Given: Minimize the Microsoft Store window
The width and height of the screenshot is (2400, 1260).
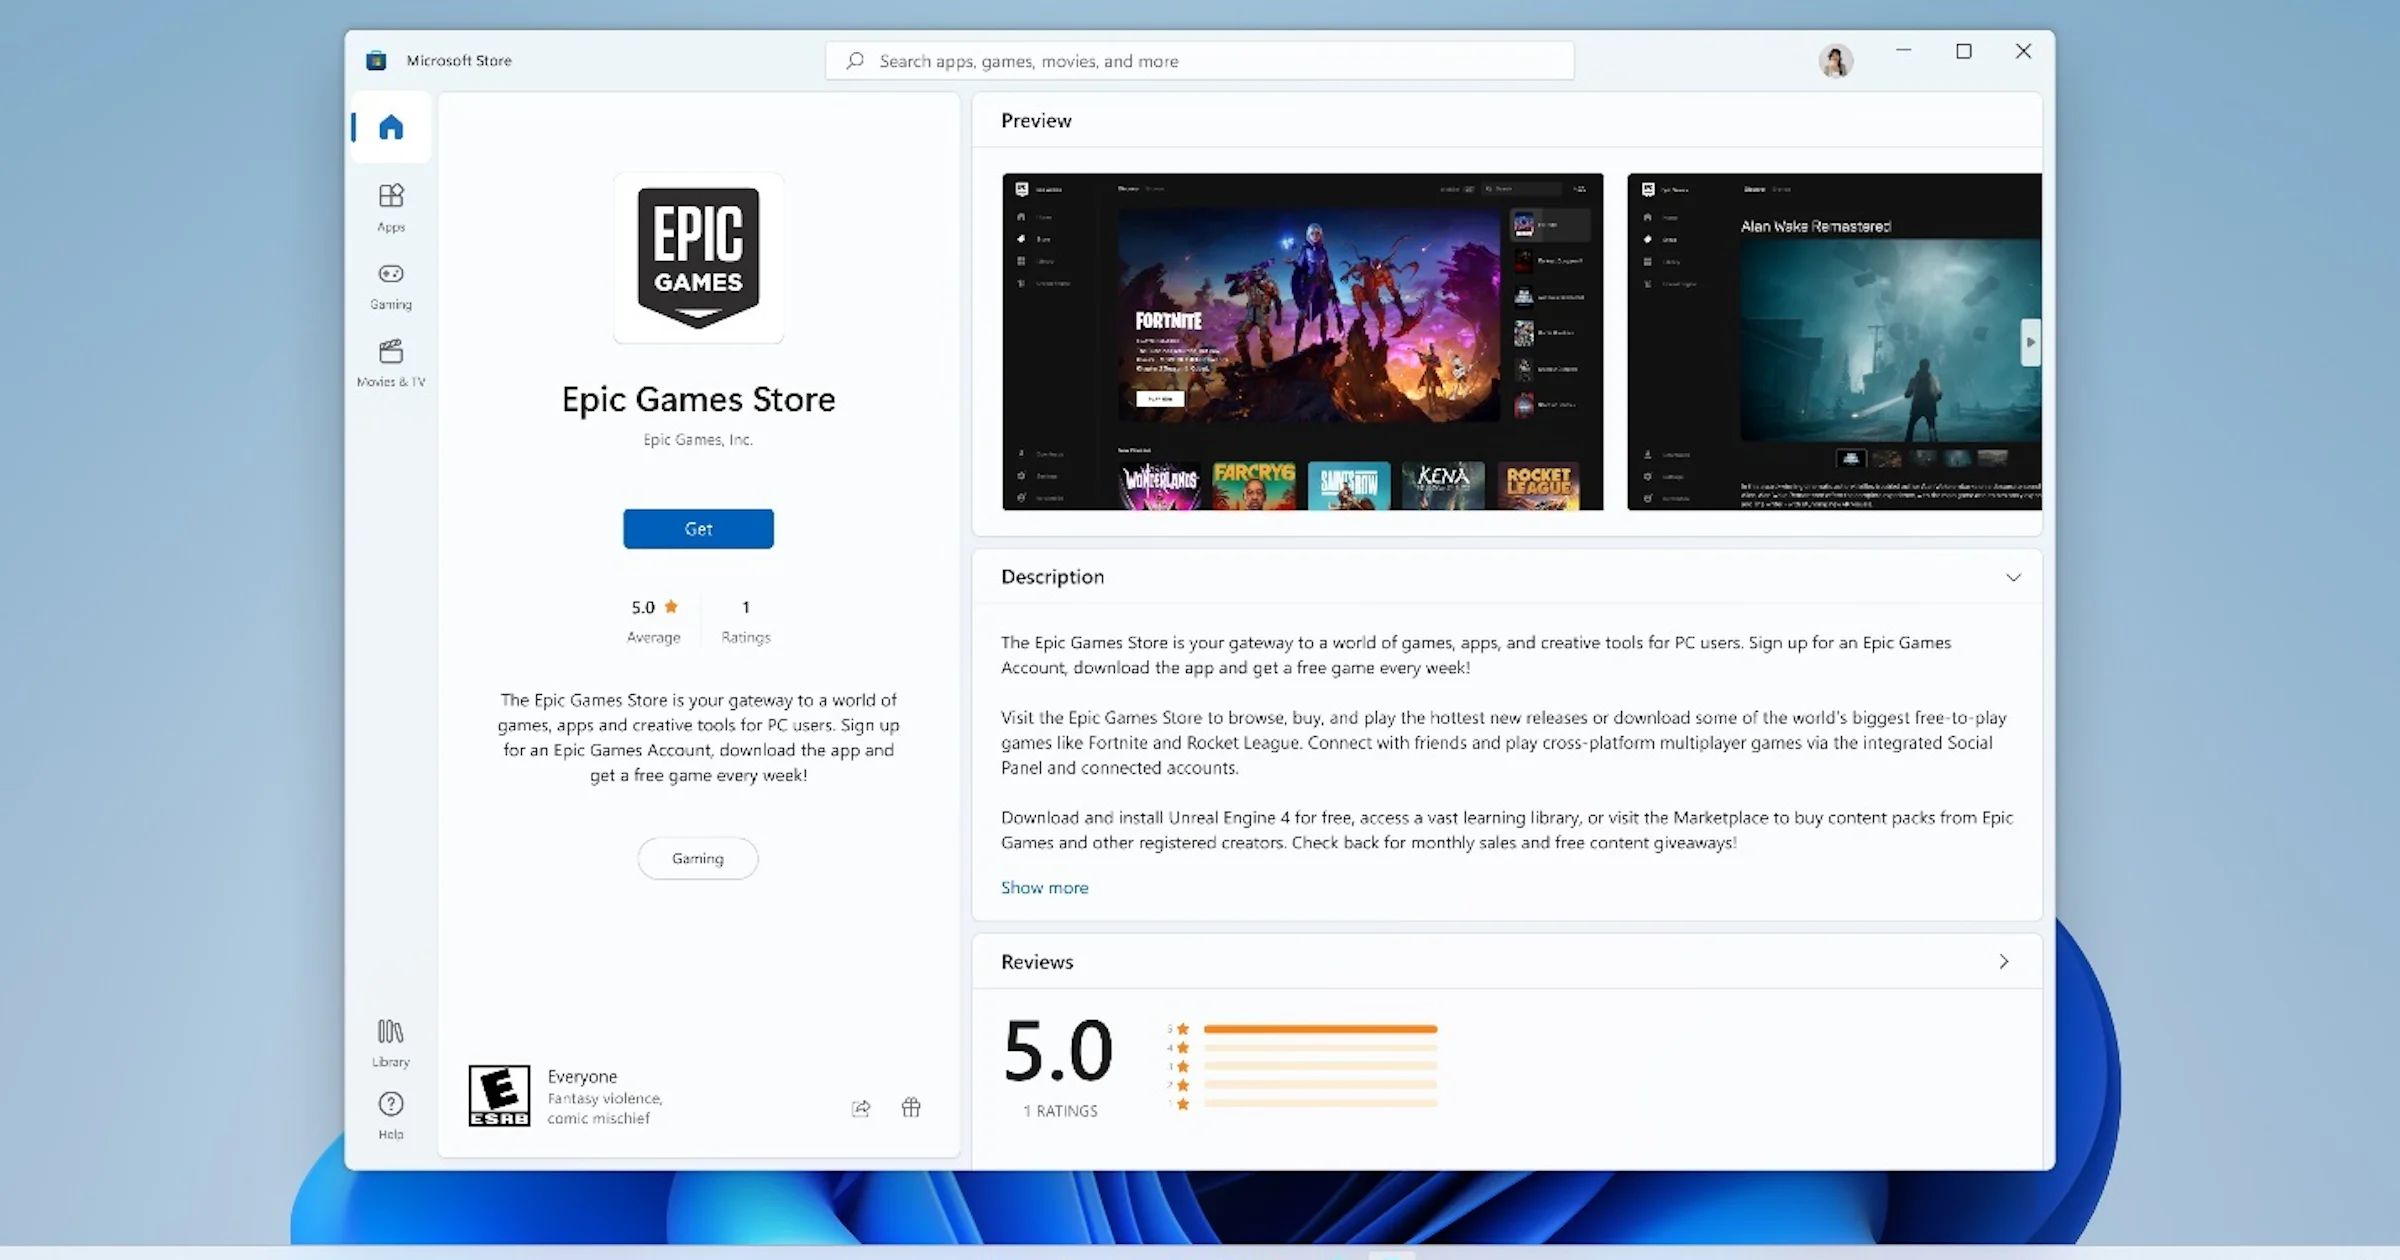Looking at the screenshot, I should click(1903, 51).
